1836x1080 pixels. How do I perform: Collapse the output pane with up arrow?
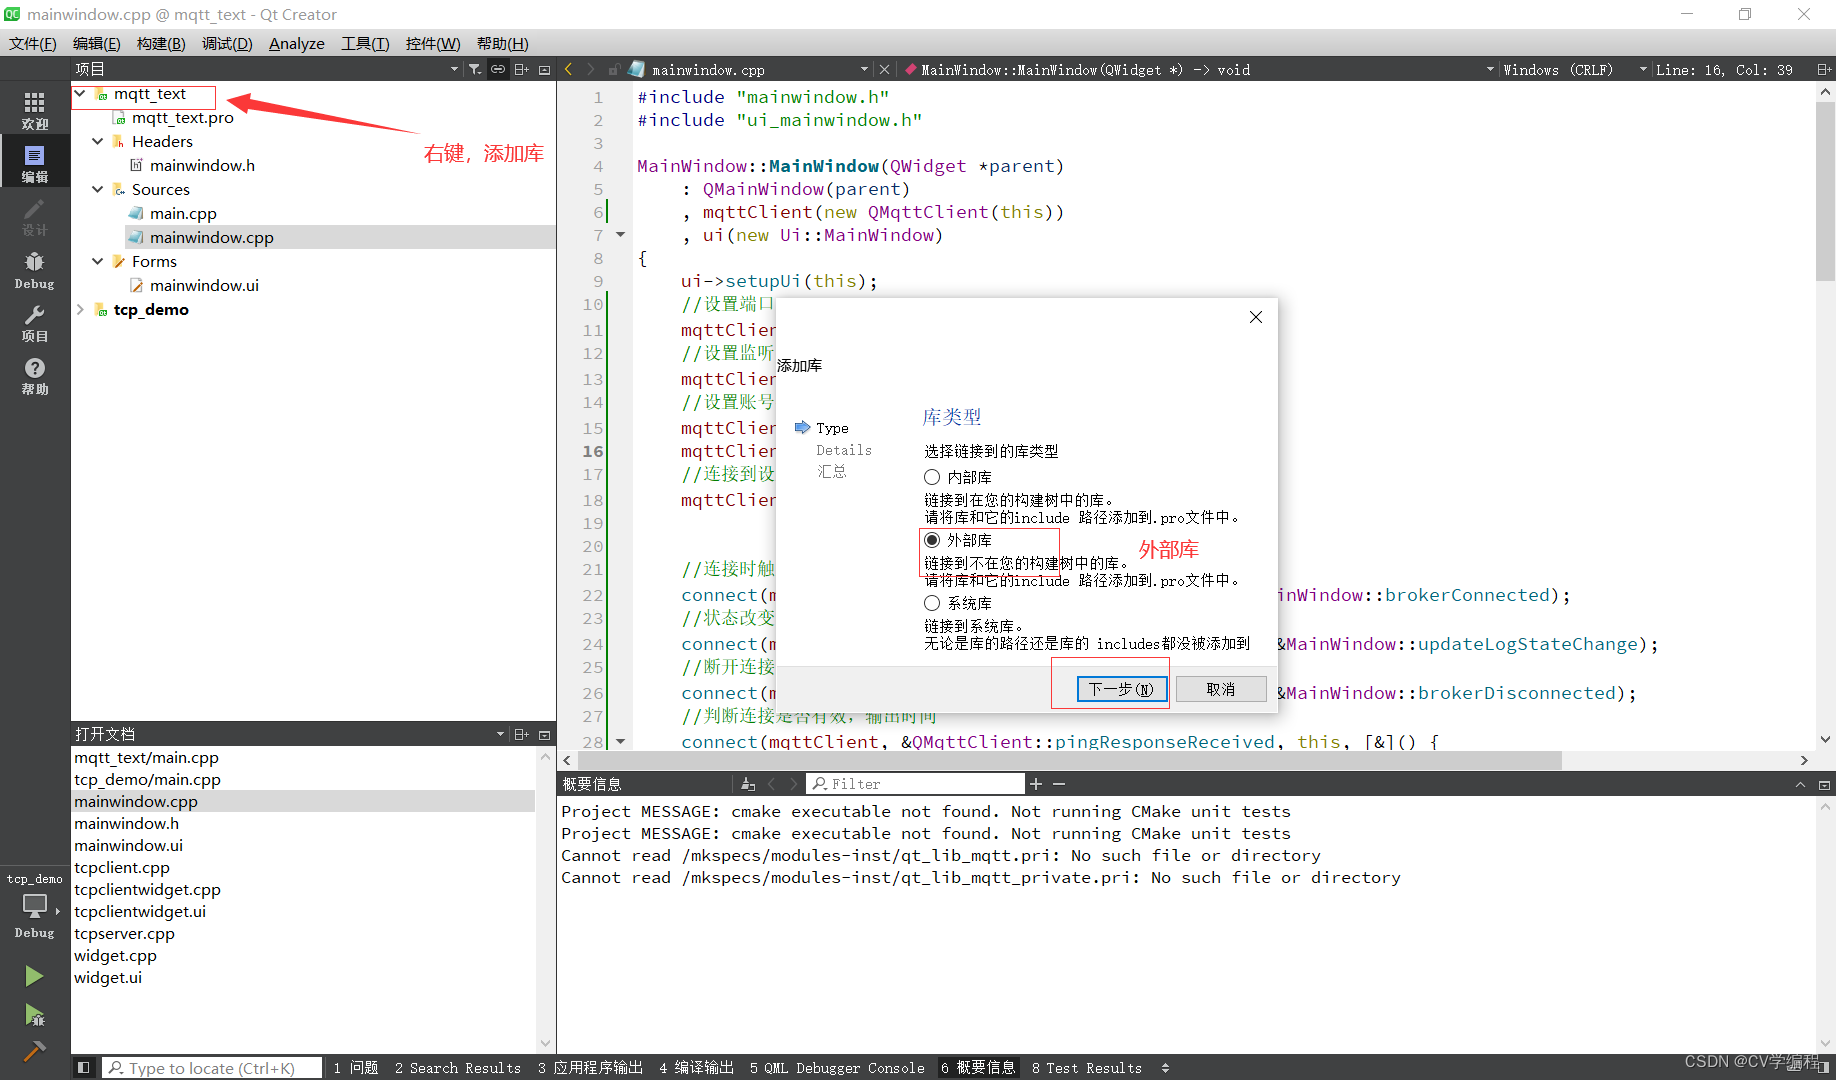(1801, 784)
